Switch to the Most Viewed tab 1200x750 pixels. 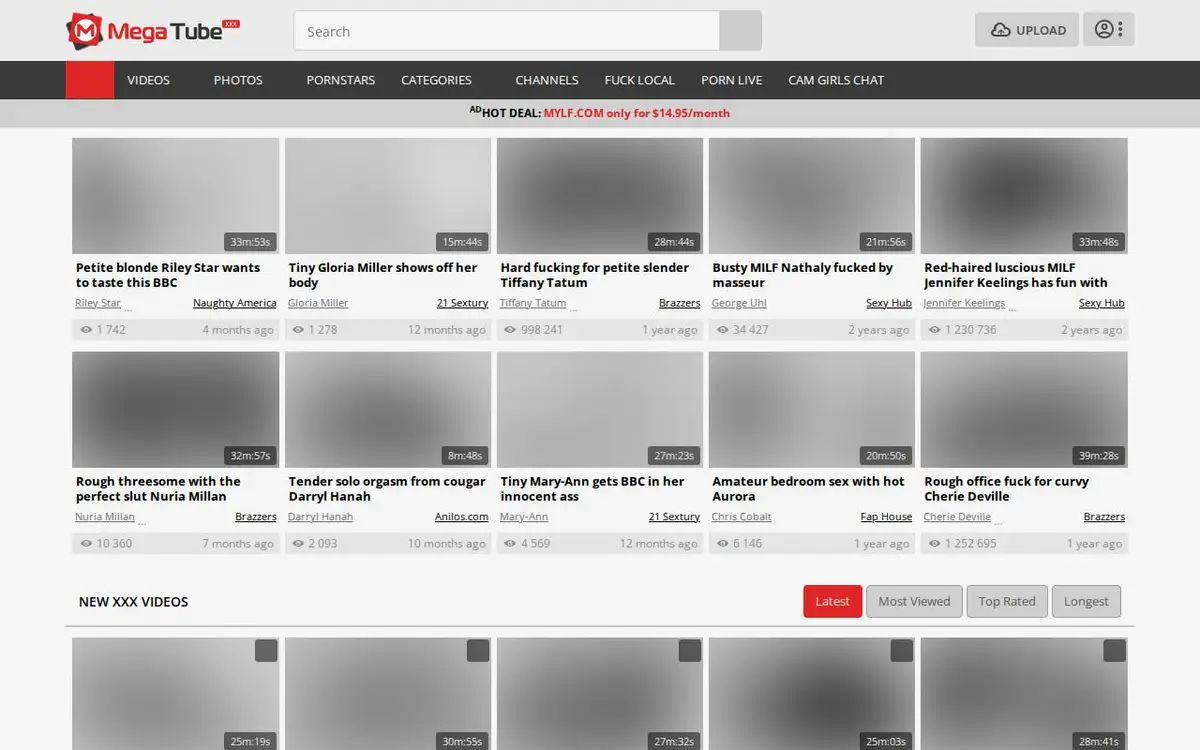[x=914, y=601]
